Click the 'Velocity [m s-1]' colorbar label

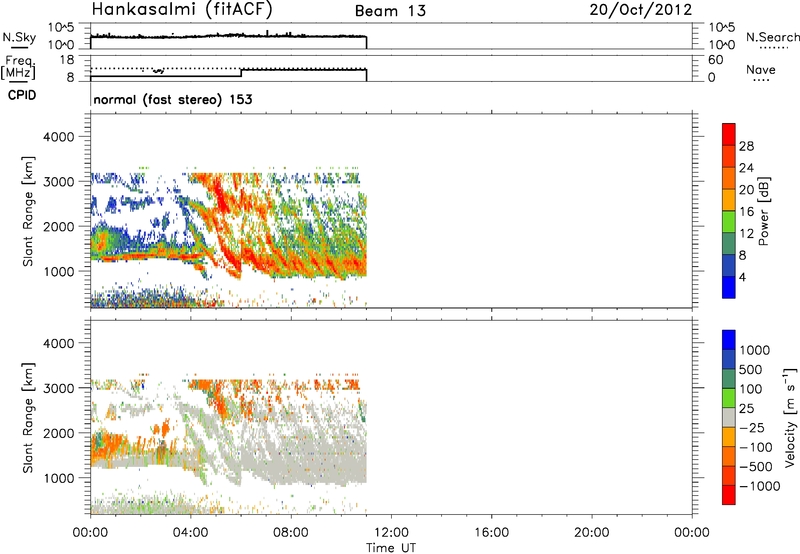tap(790, 418)
